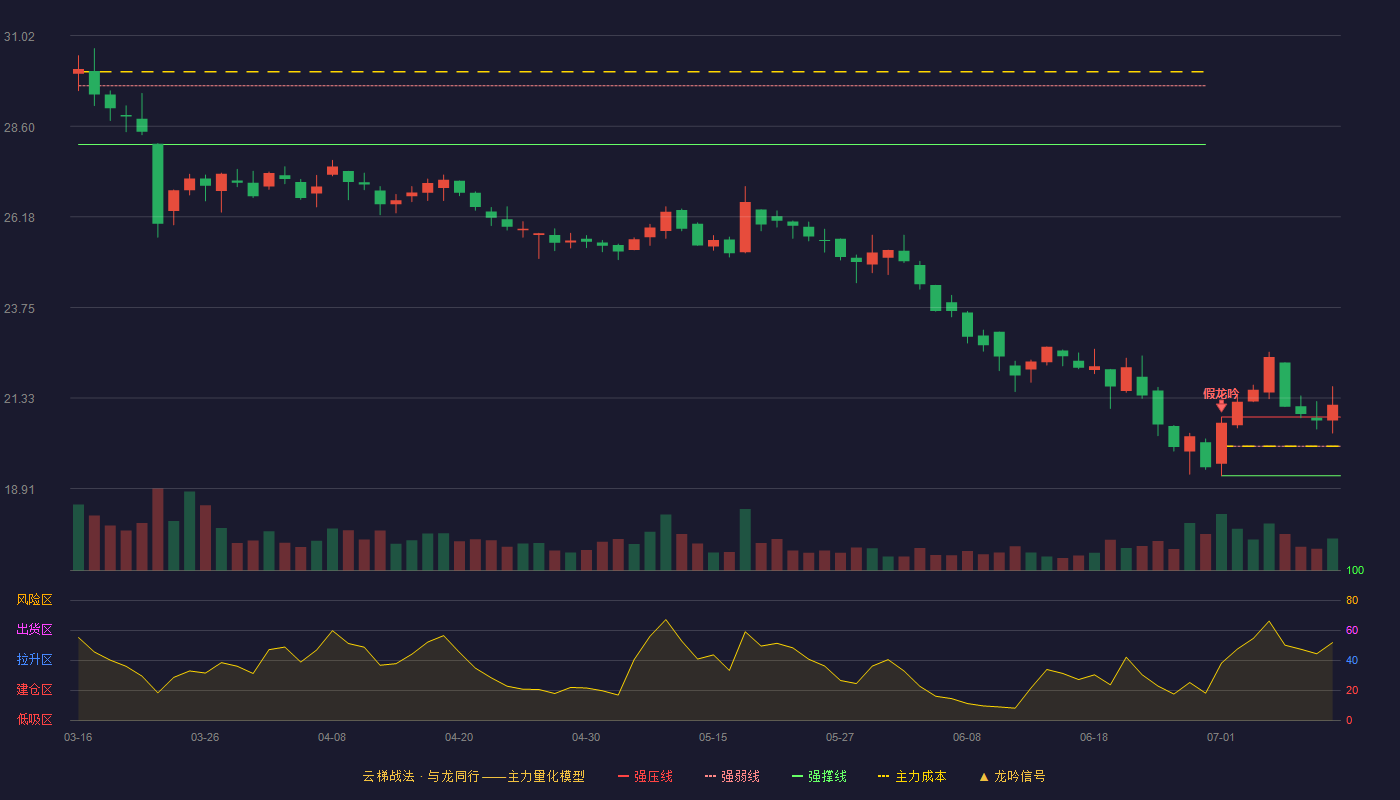Click the 18.91 price axis label
The height and width of the screenshot is (800, 1400).
tap(19, 490)
